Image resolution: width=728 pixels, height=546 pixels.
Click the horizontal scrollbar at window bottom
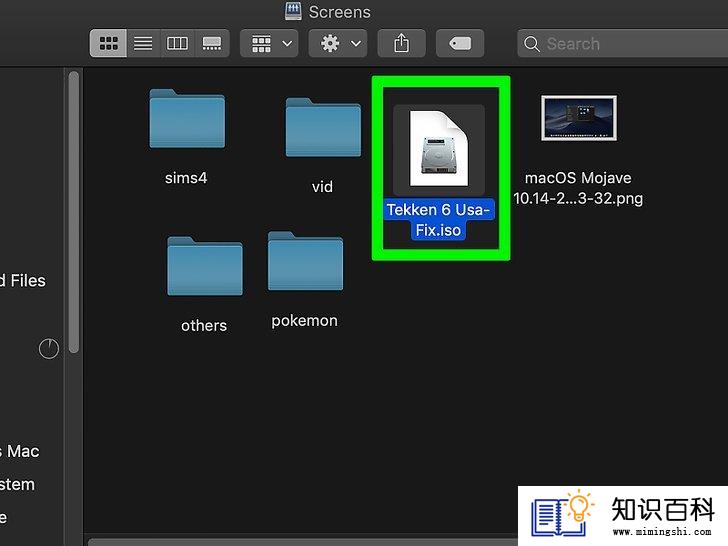[303, 542]
